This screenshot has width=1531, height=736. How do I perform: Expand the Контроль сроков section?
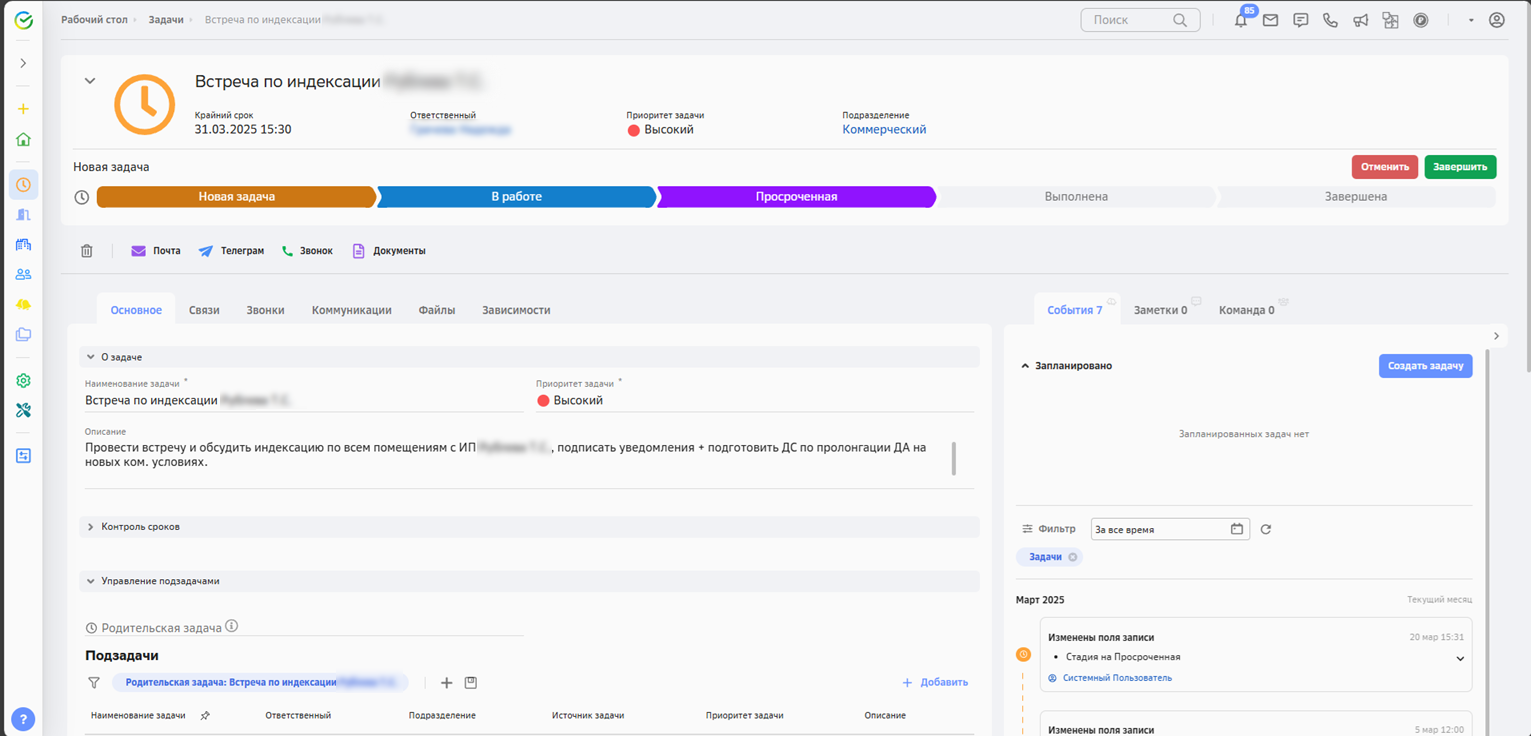click(91, 527)
